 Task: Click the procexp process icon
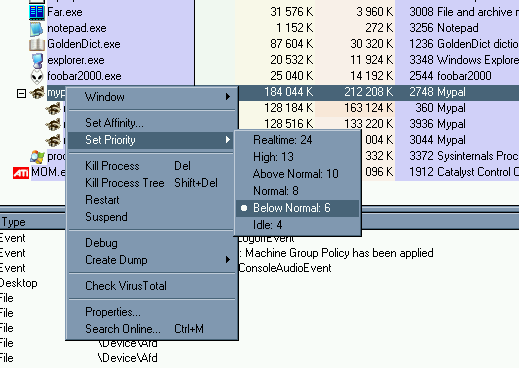(37, 157)
